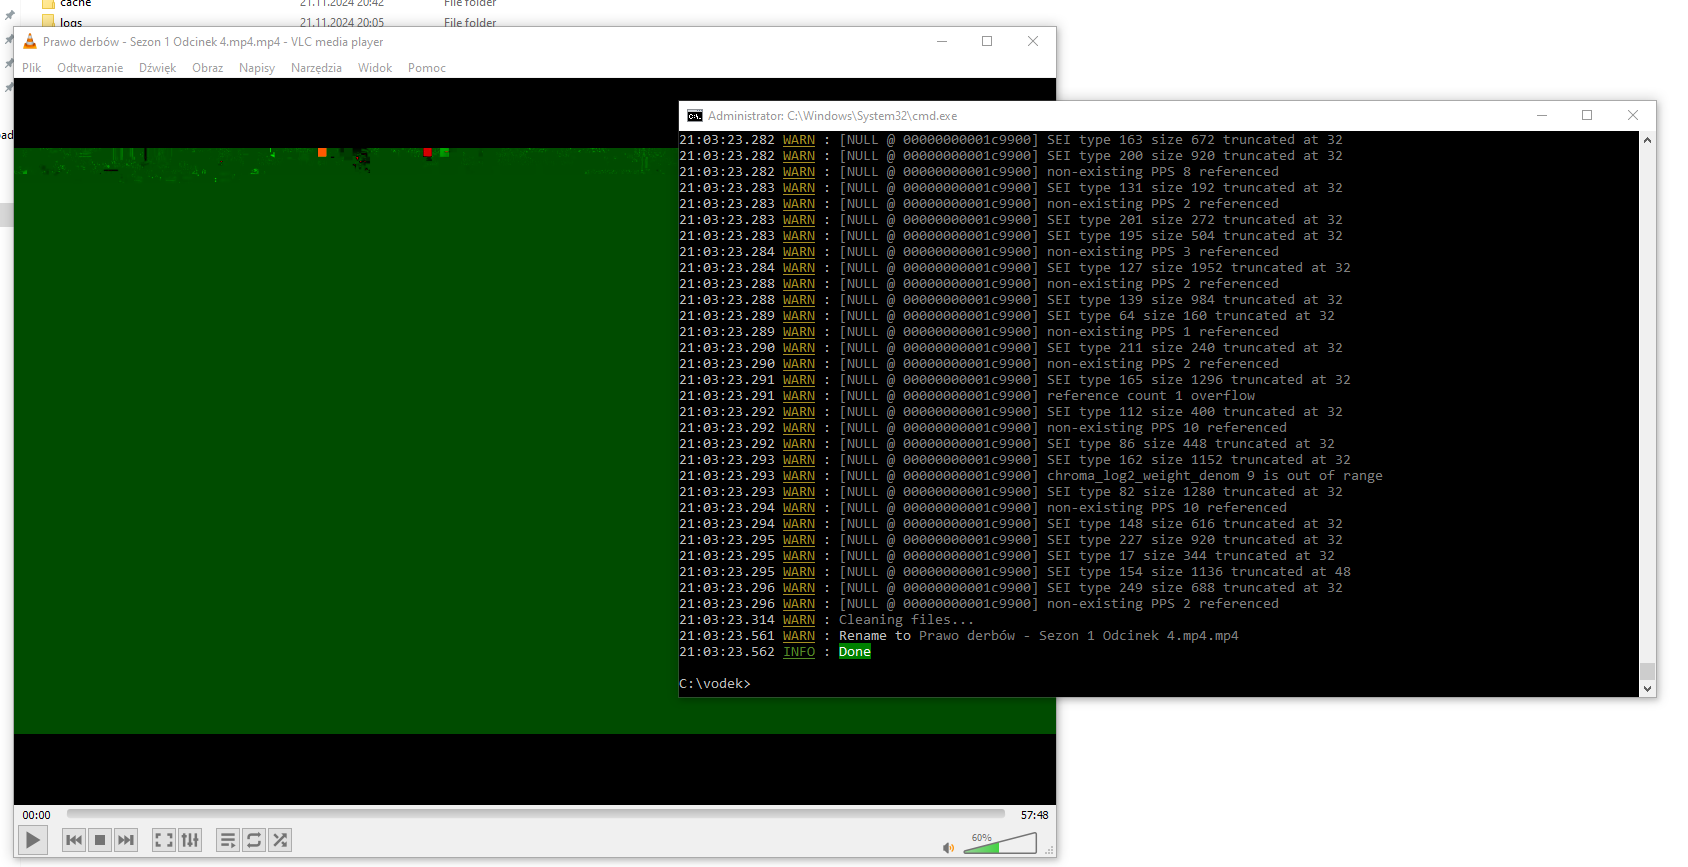Minimize the cmd.exe window

point(1541,115)
